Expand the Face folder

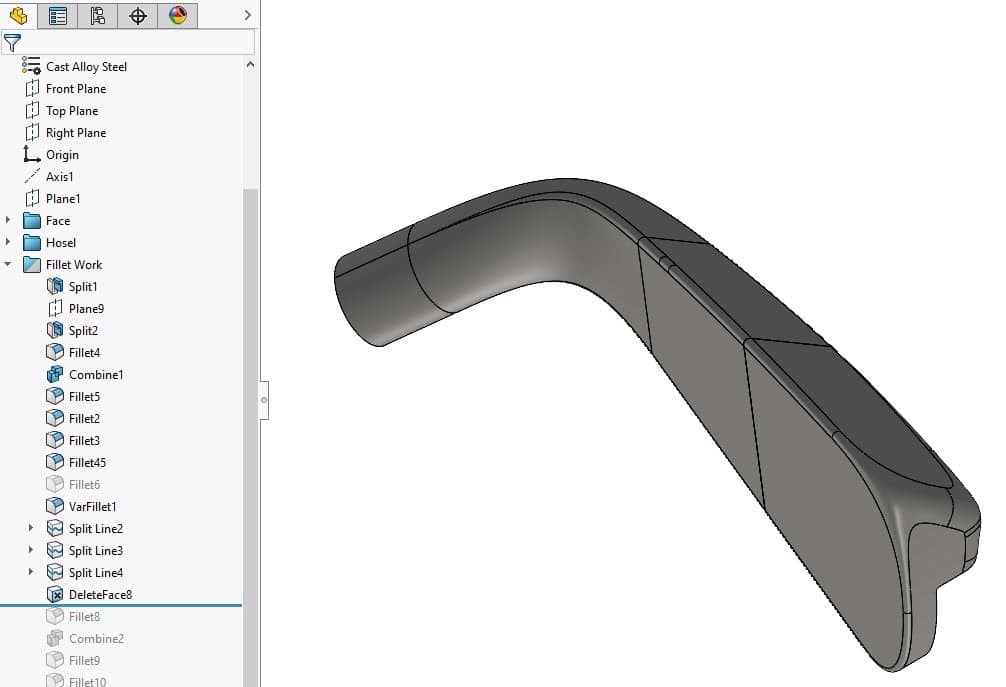[x=9, y=221]
